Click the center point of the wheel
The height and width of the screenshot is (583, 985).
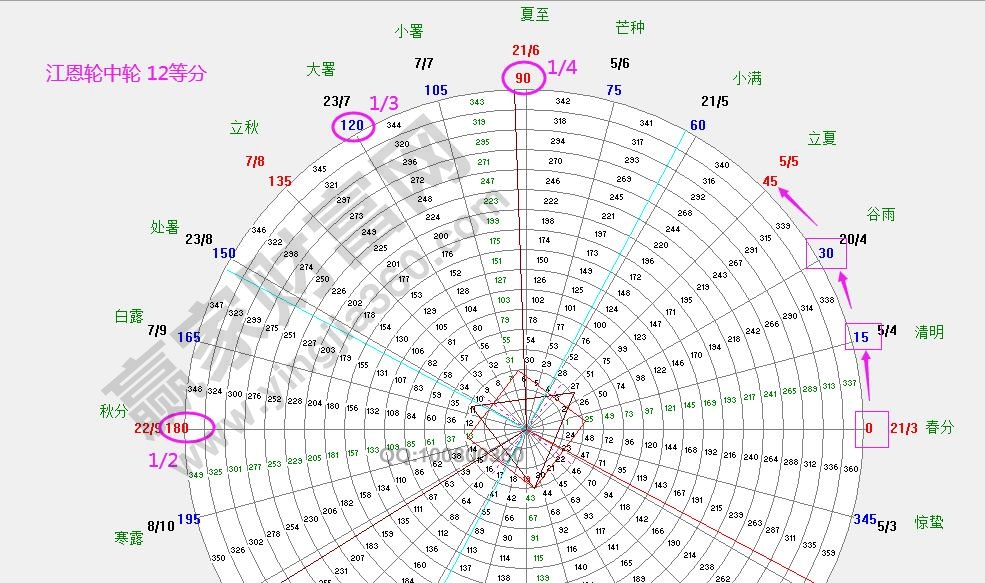coord(524,428)
